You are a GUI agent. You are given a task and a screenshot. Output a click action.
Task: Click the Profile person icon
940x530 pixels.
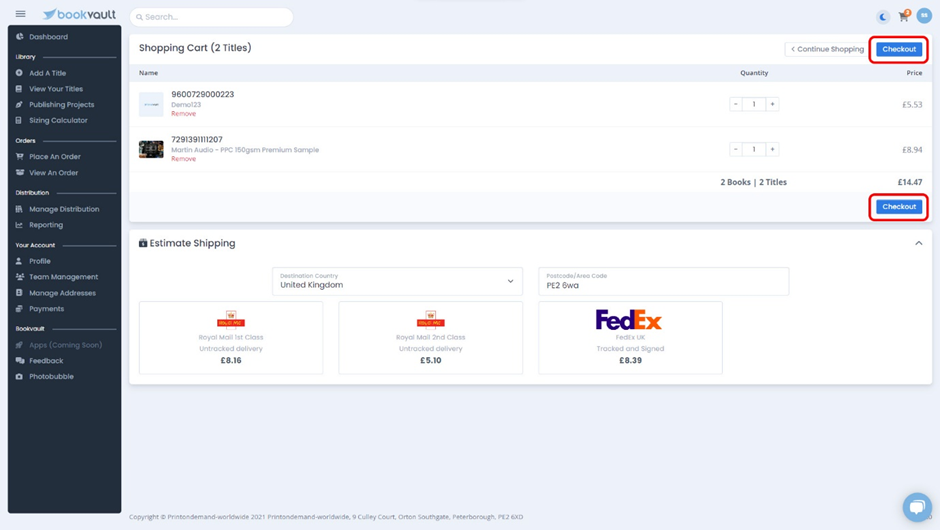point(19,261)
